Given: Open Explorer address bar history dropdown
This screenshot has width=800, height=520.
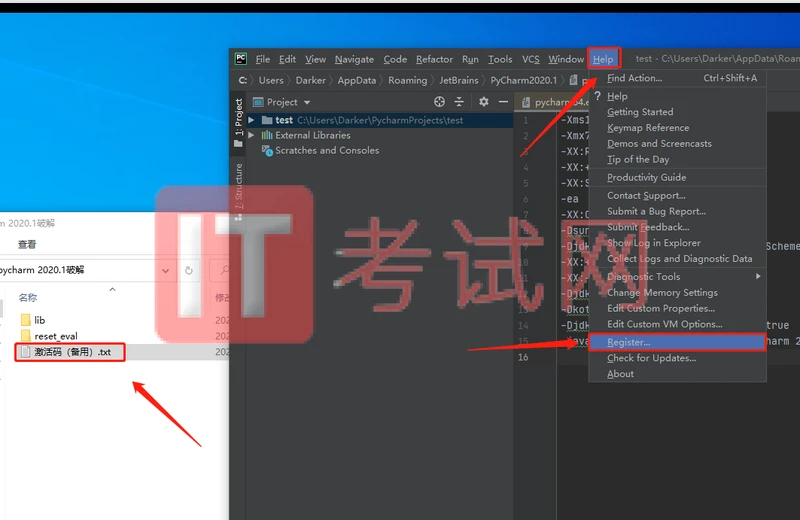Looking at the screenshot, I should [165, 270].
